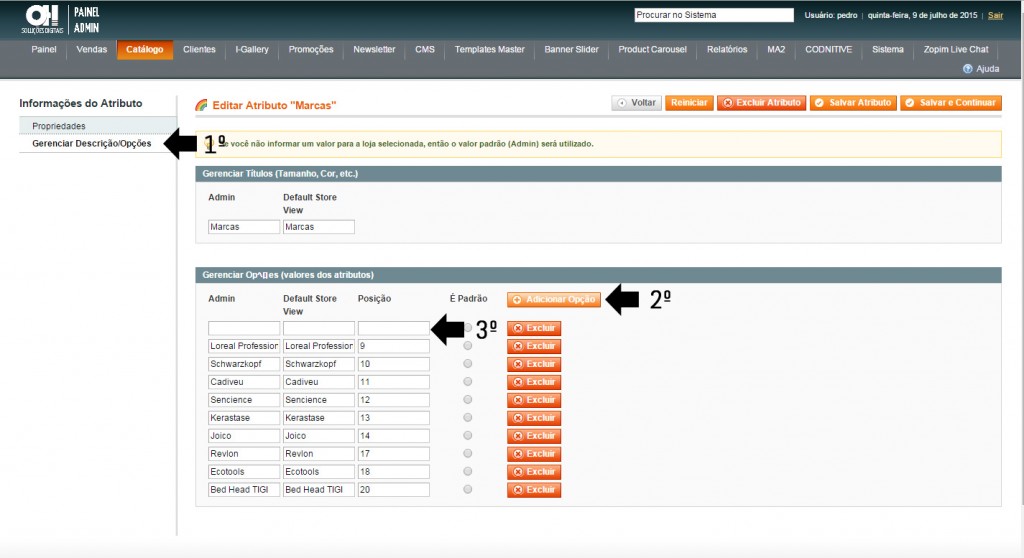Viewport: 1024px width, 558px height.
Task: Delete the Cadiveu option
Action: [x=534, y=382]
